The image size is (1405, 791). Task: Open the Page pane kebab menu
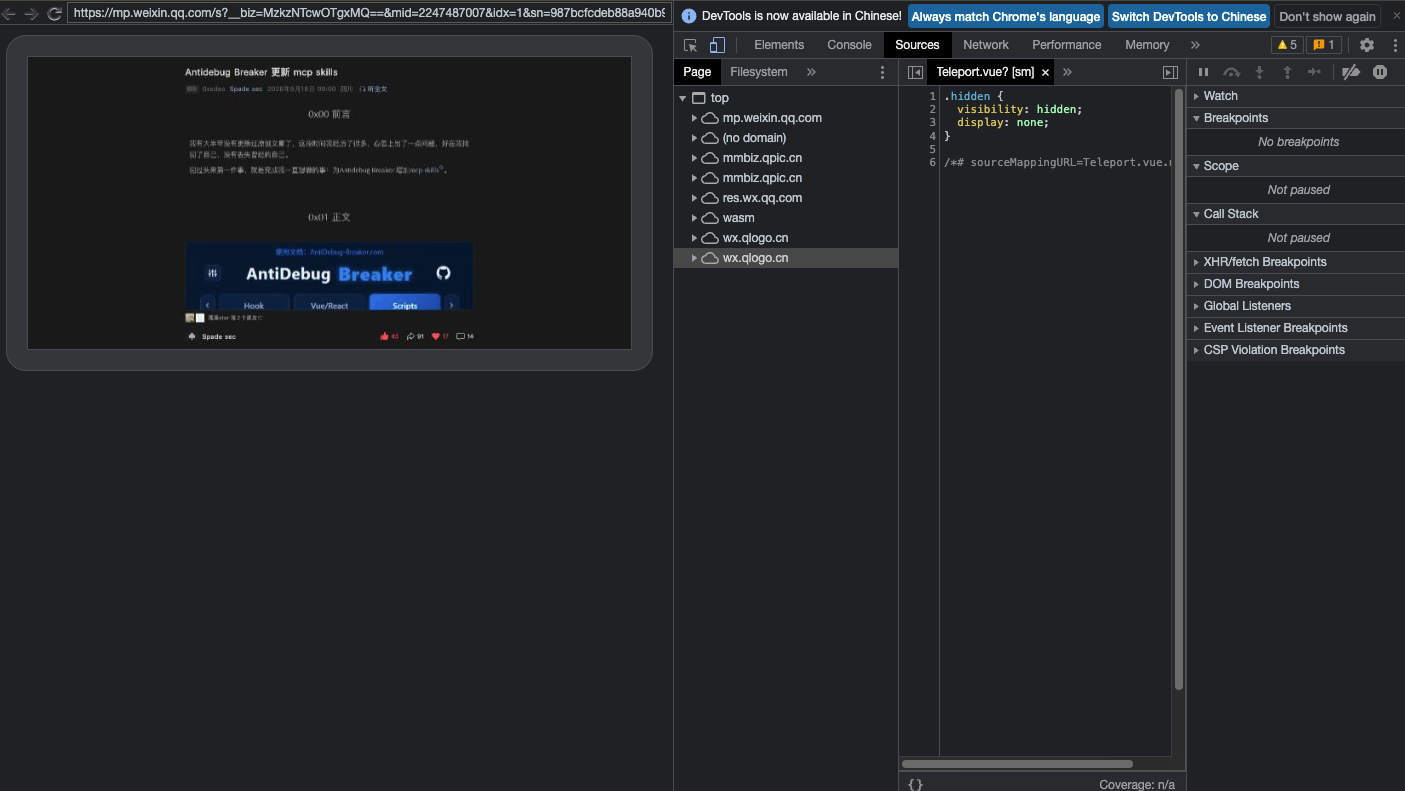point(882,72)
